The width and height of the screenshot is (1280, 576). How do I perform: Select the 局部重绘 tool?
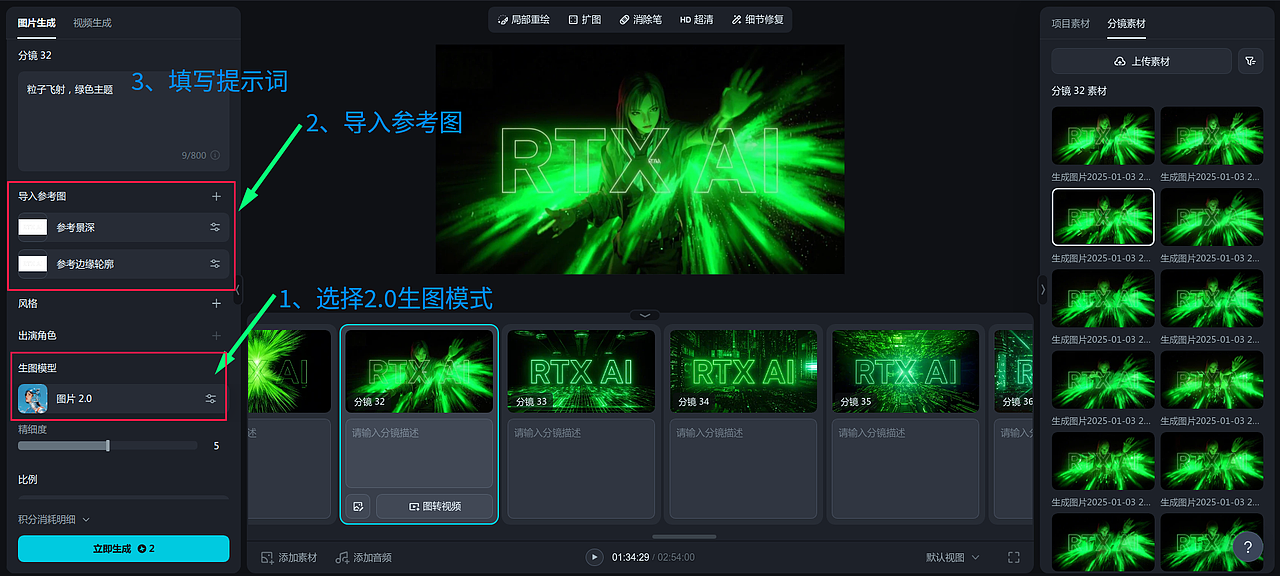[522, 19]
